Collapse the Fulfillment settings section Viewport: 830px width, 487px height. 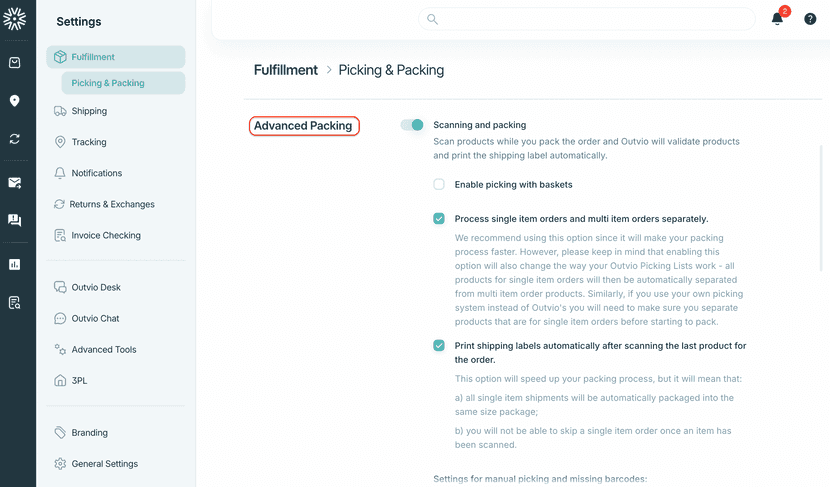[x=115, y=57]
